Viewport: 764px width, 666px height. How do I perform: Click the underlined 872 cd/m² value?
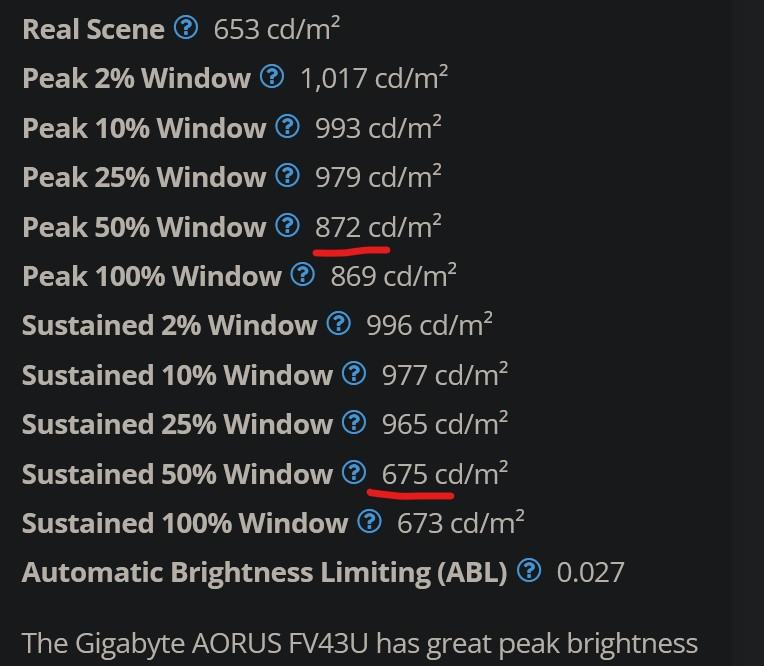click(x=378, y=227)
